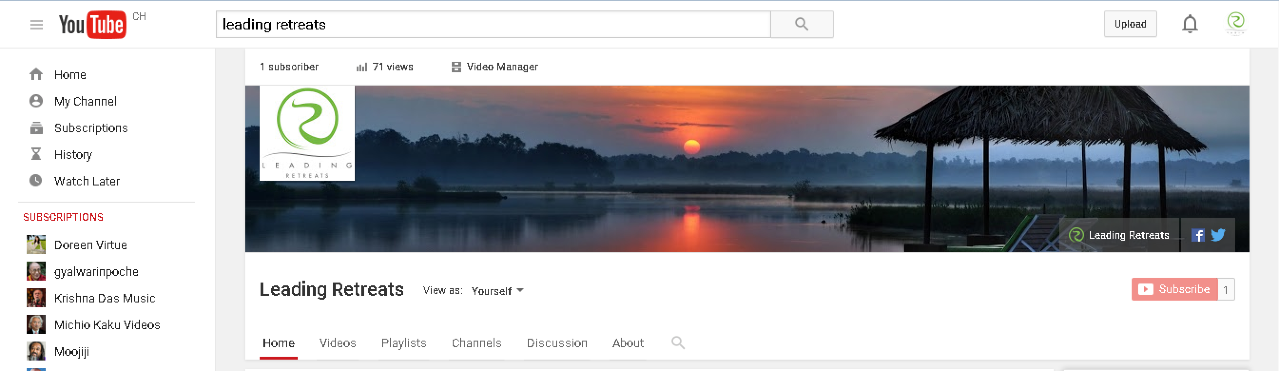1279x371 pixels.
Task: Switch to the Home channel tab
Action: pos(278,343)
